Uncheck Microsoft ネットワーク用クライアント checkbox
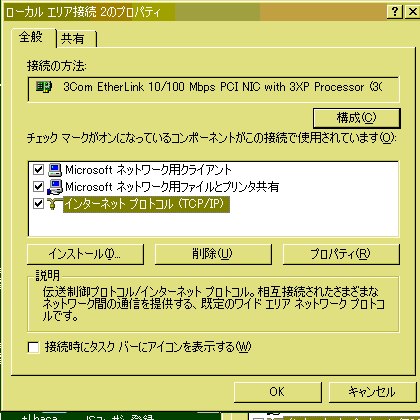The height and width of the screenshot is (420, 420). click(39, 170)
